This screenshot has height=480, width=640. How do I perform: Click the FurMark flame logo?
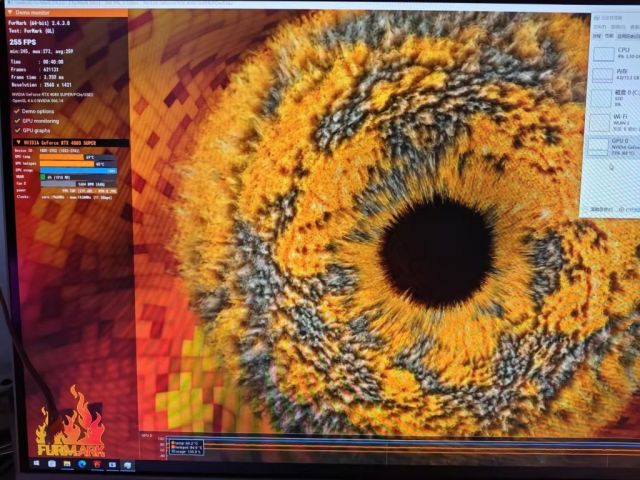pyautogui.click(x=71, y=422)
